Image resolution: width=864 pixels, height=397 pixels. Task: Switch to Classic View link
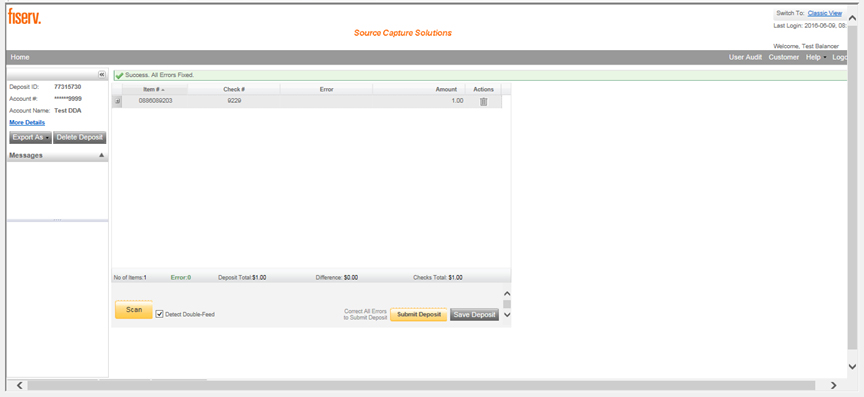(825, 13)
